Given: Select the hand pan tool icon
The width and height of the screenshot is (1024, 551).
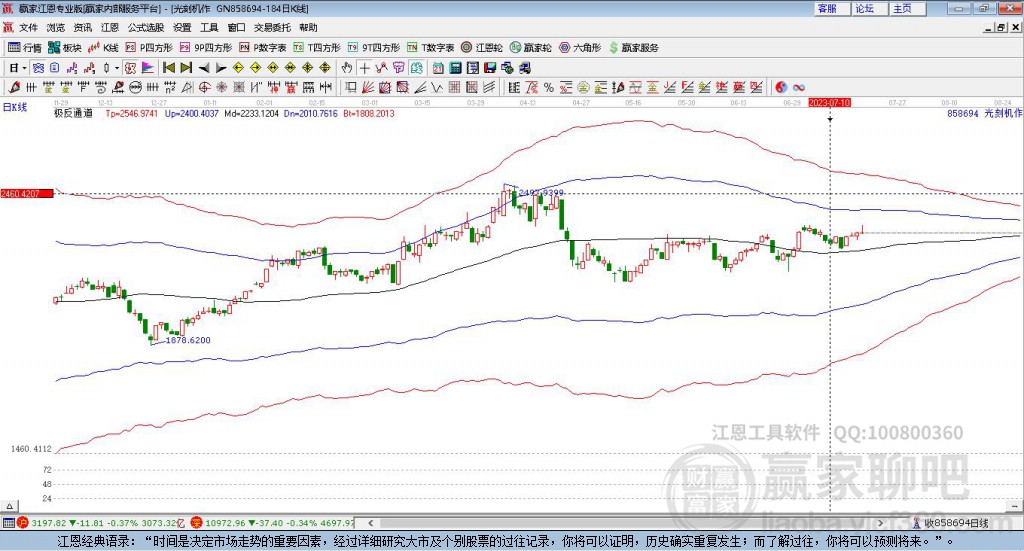Looking at the screenshot, I should (347, 68).
